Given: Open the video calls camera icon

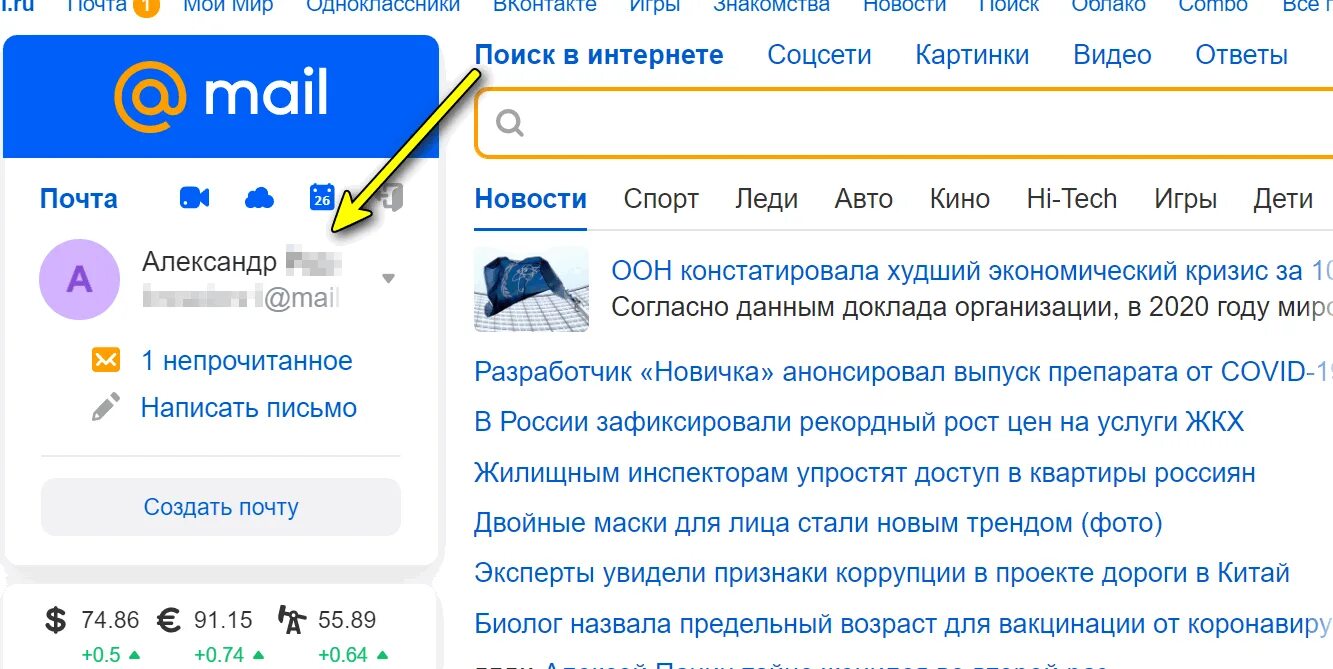Looking at the screenshot, I should pyautogui.click(x=194, y=198).
